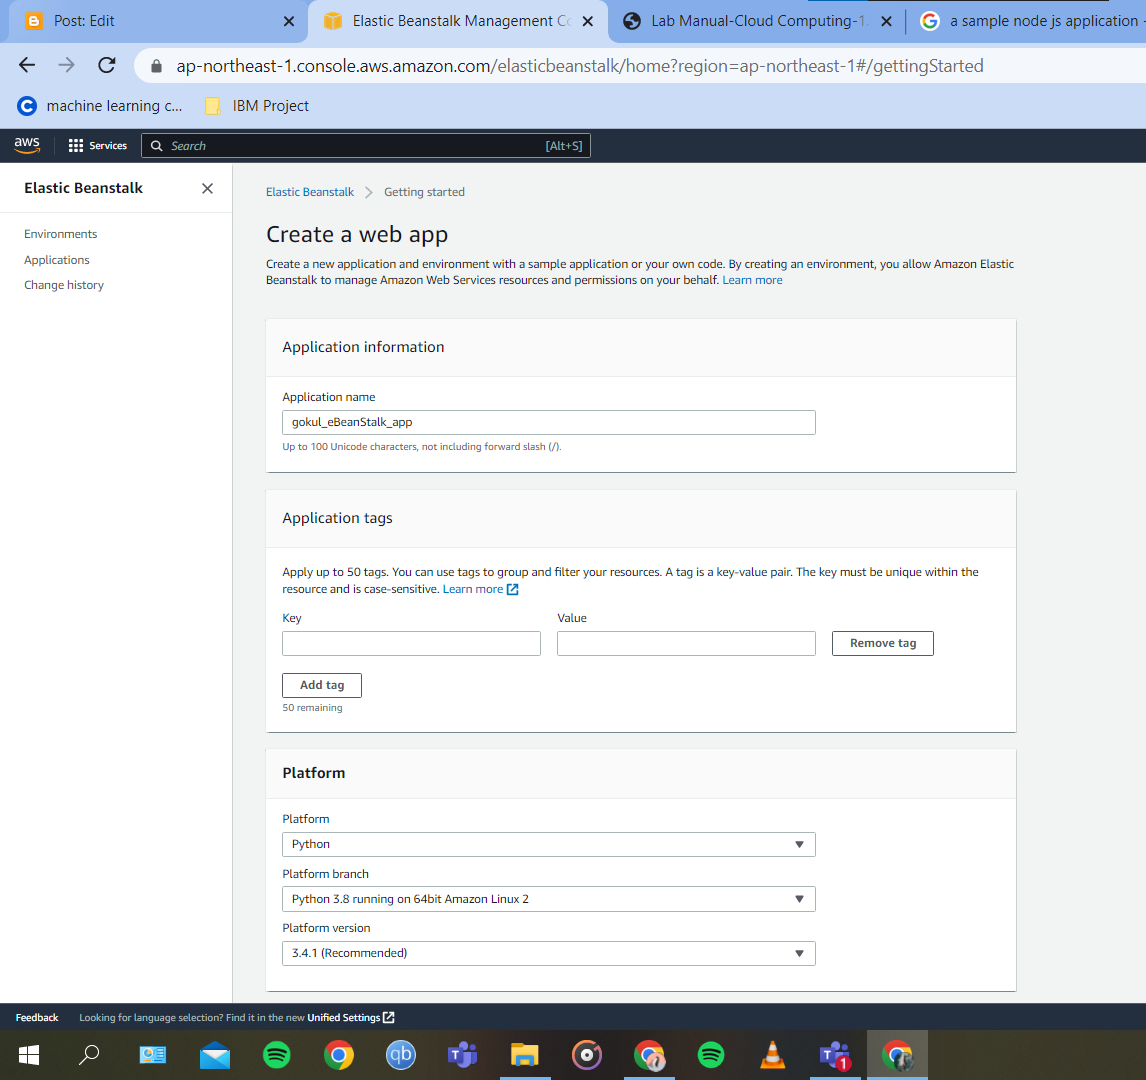Click the magnifier icon in the AWS search bar
1146x1080 pixels.
pyautogui.click(x=156, y=145)
